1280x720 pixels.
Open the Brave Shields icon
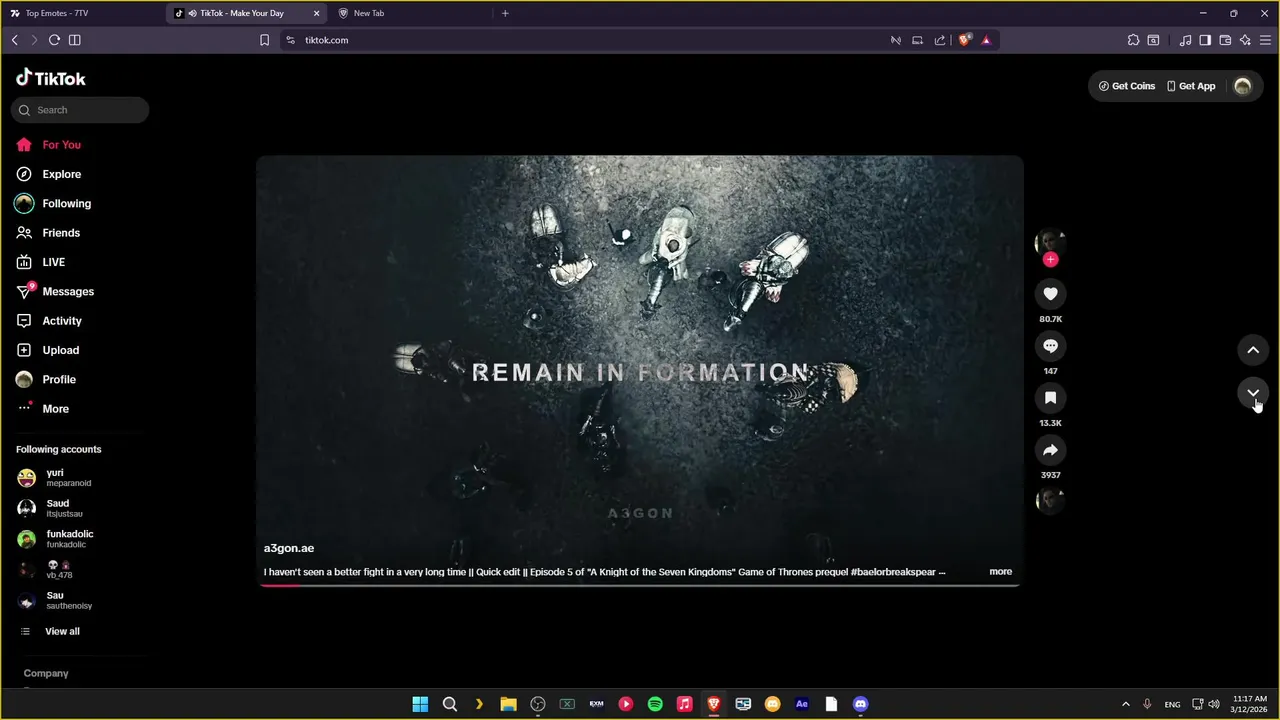(964, 40)
